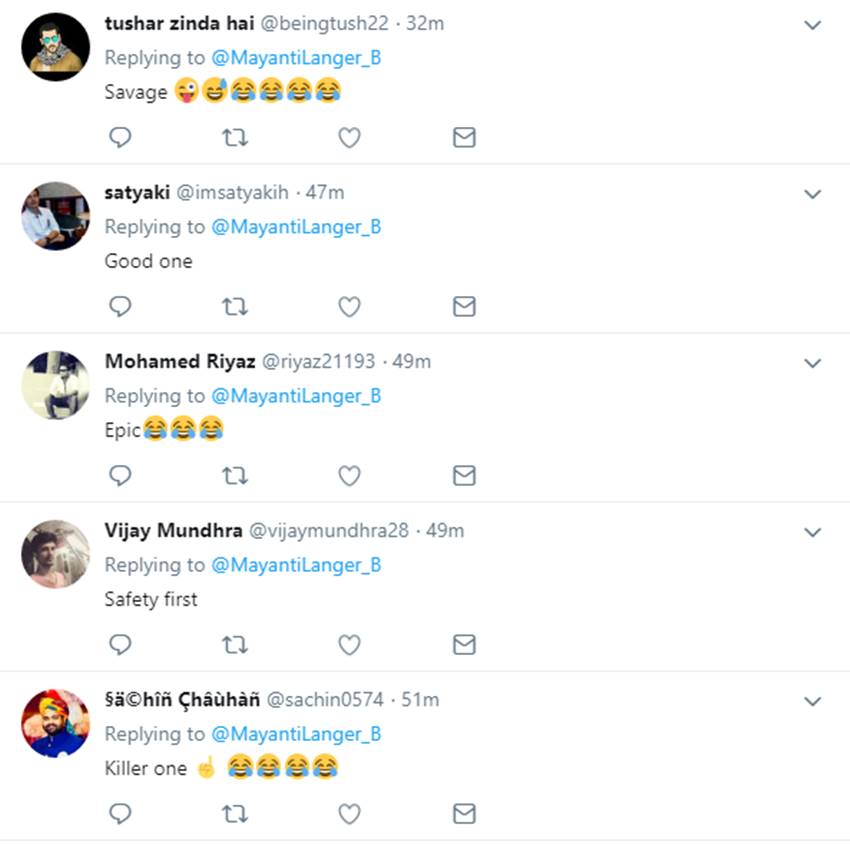
Task: Like Vijay Mundhra's 'Safety first' tweet
Action: [x=349, y=644]
